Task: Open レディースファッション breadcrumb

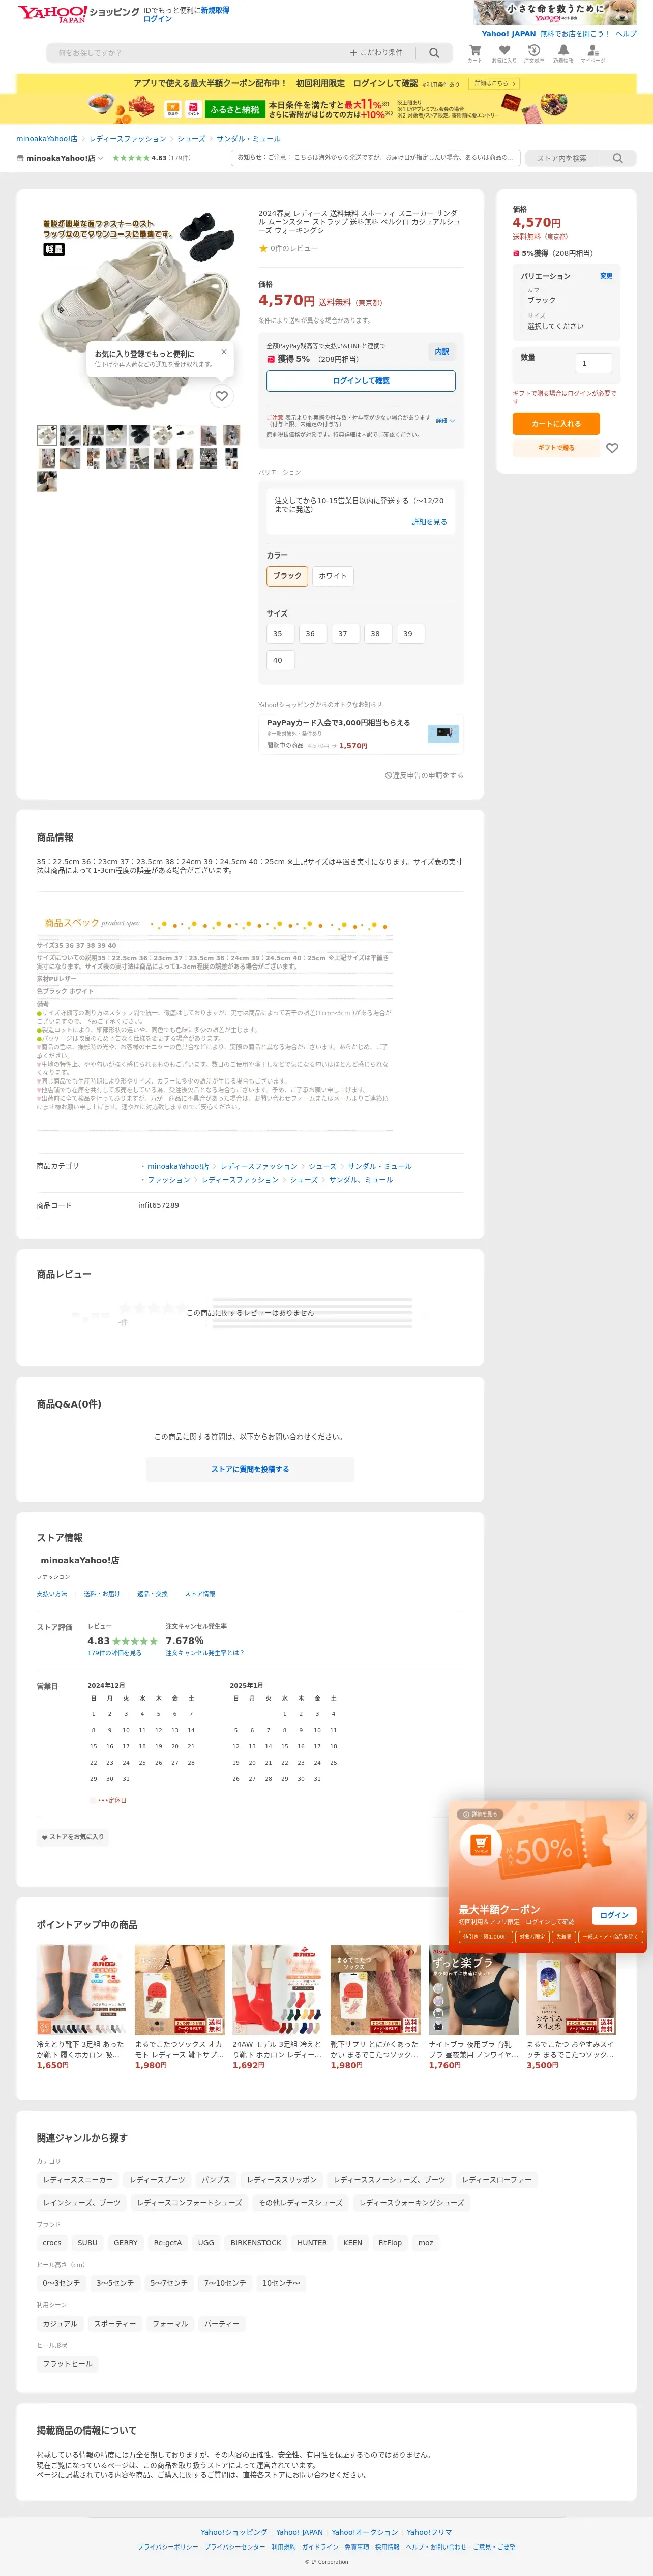Action: click(127, 139)
